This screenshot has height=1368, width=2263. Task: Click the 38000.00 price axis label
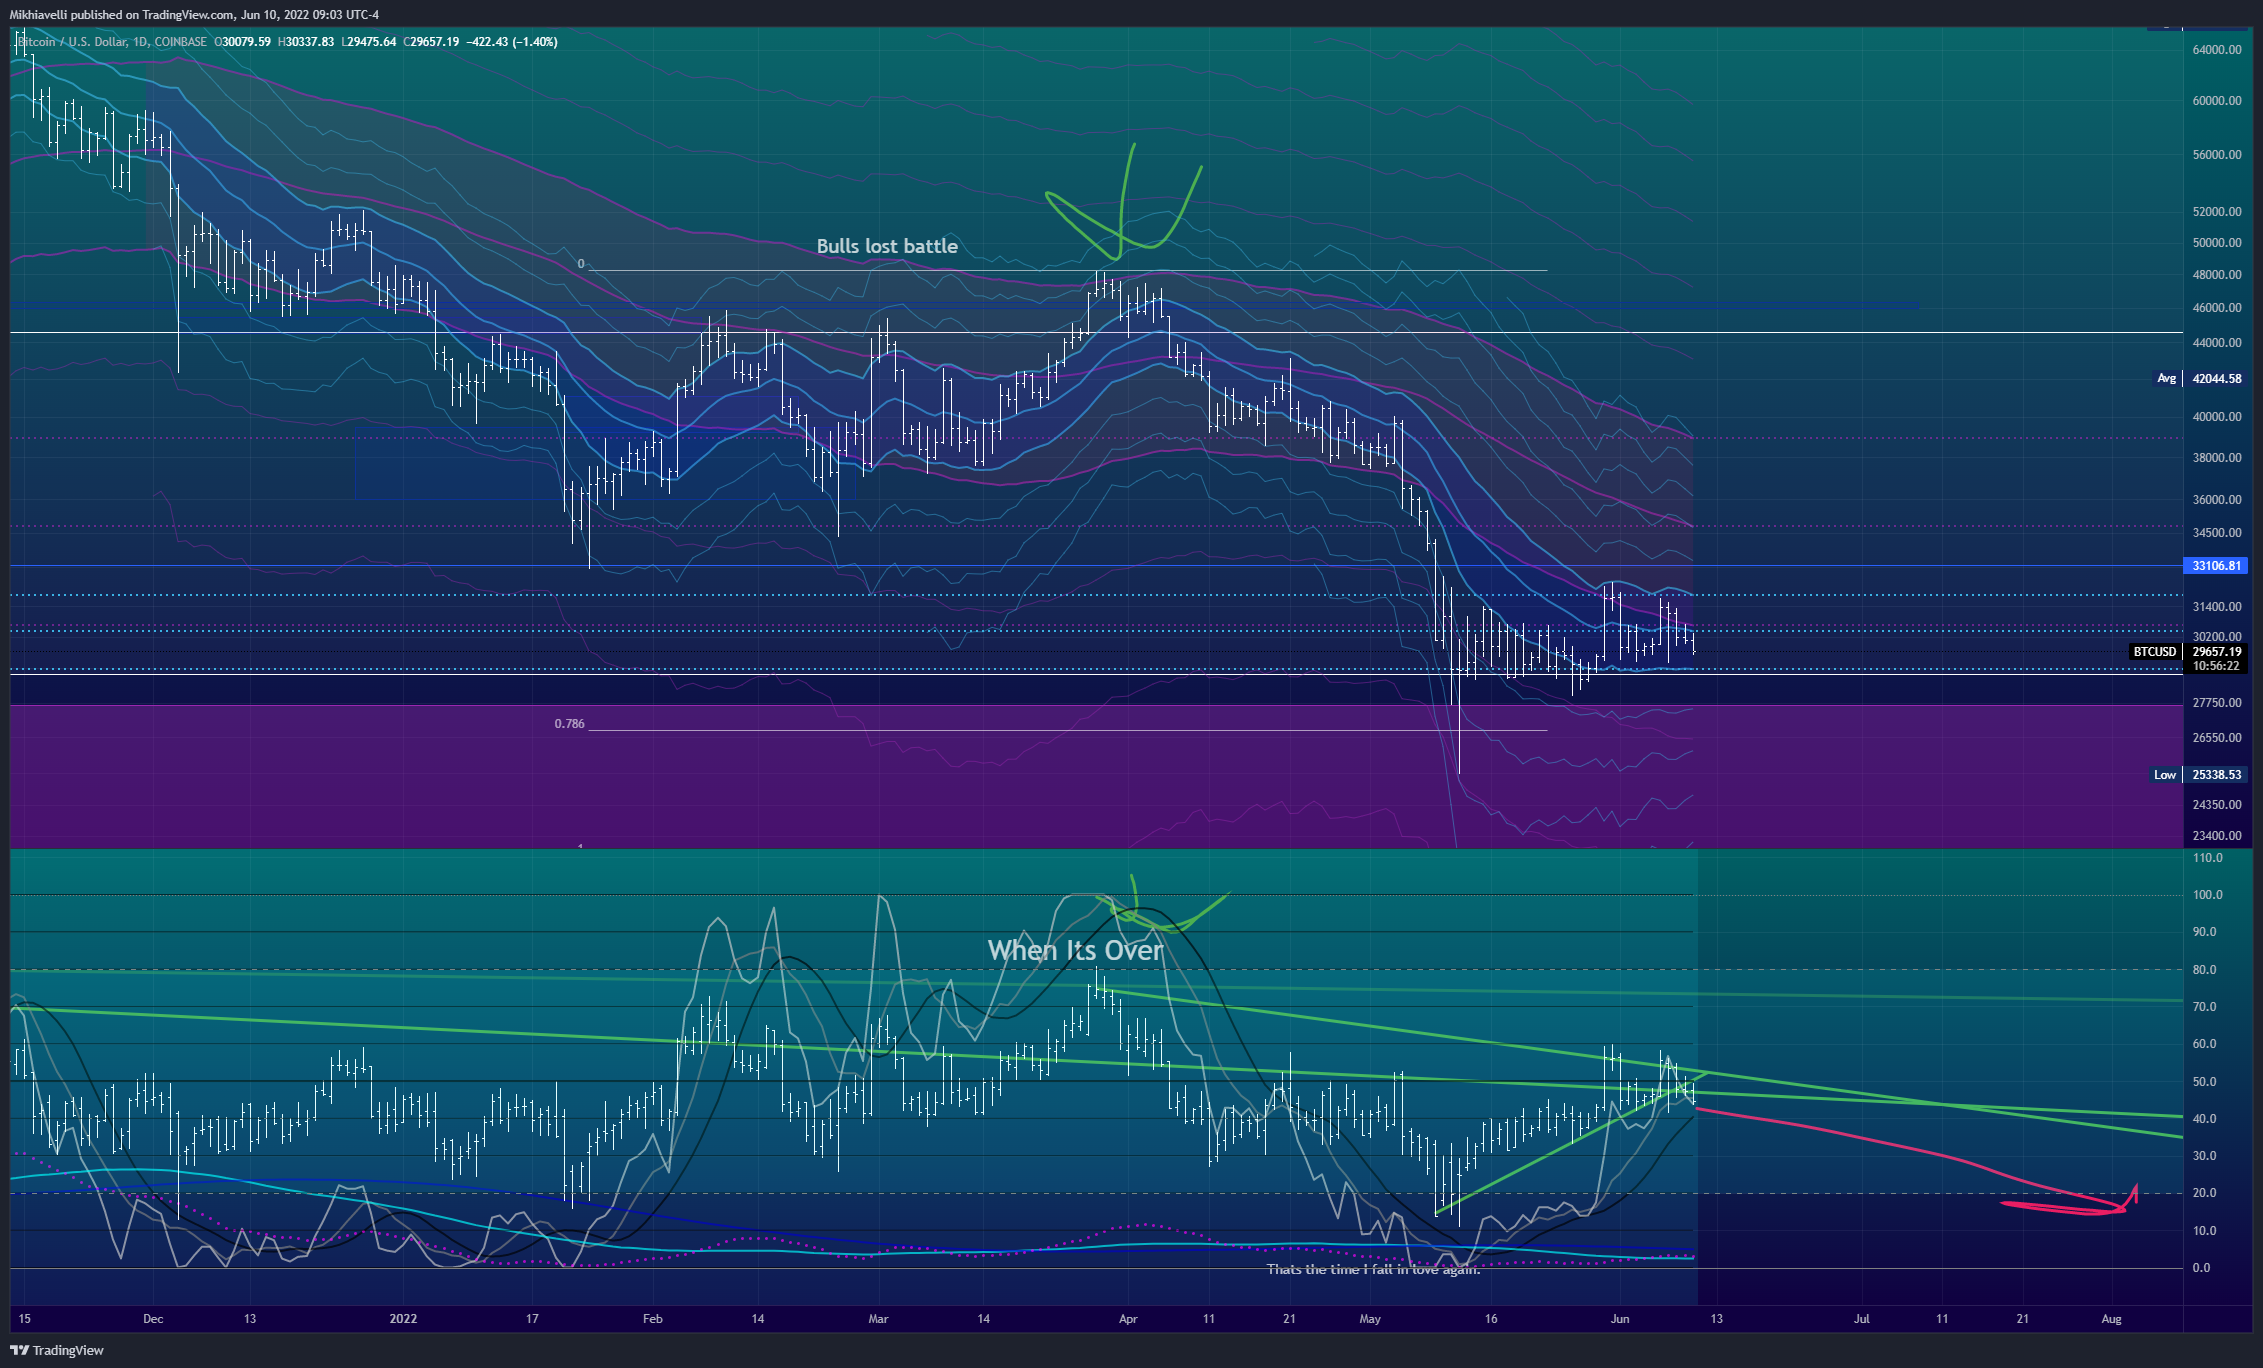(2216, 458)
